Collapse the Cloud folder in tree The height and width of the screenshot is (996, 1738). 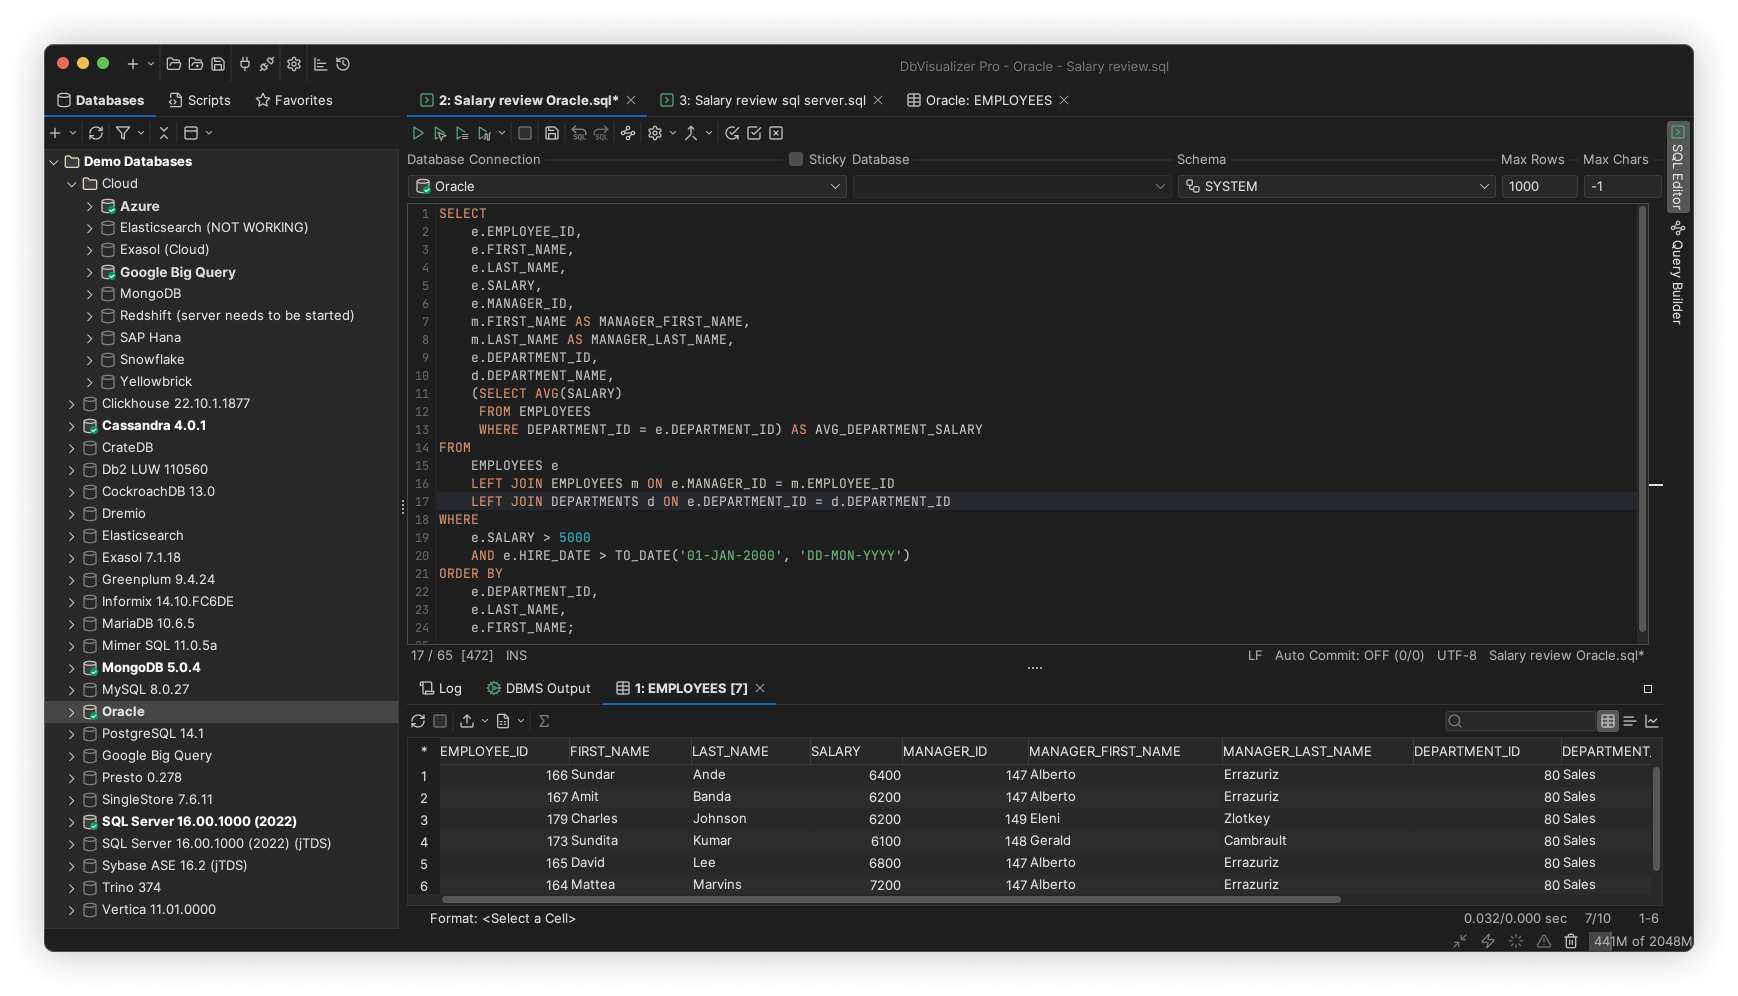tap(71, 183)
